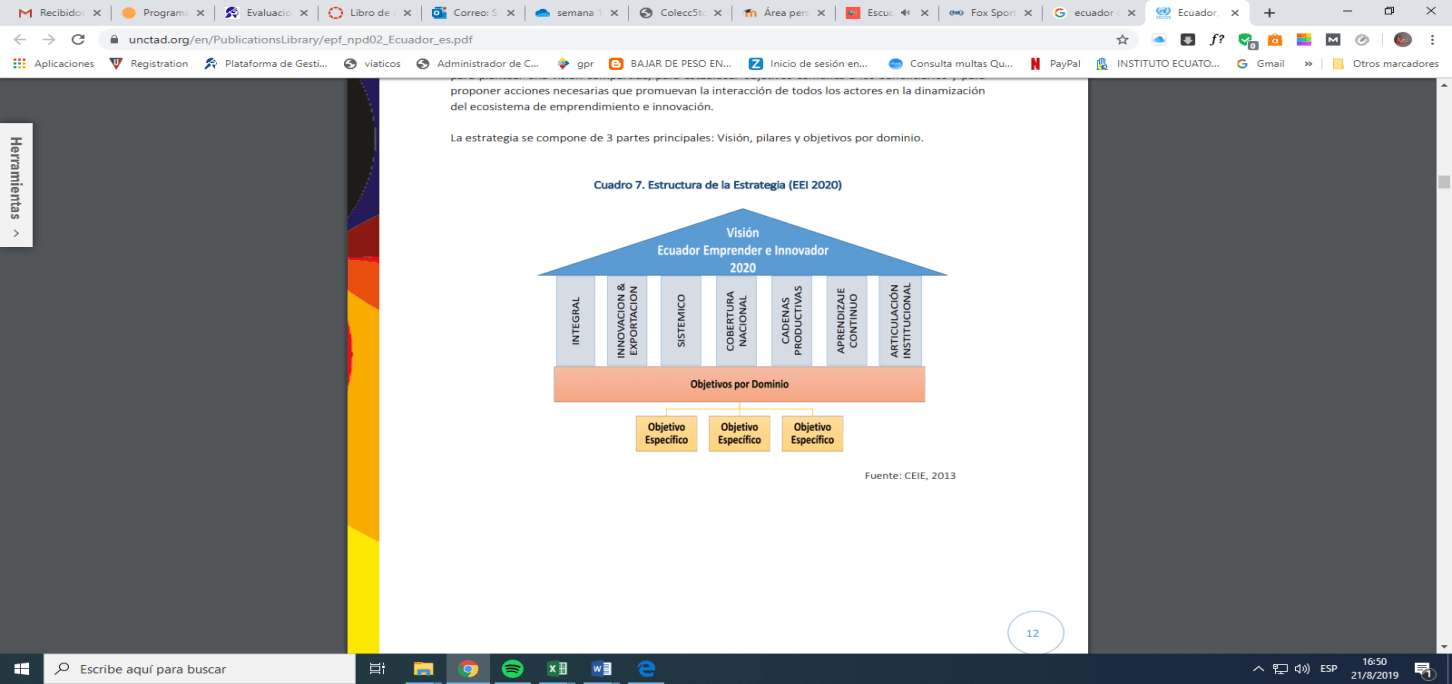Image resolution: width=1452 pixels, height=684 pixels.
Task: Reload the page with the refresh icon
Action: tap(78, 40)
